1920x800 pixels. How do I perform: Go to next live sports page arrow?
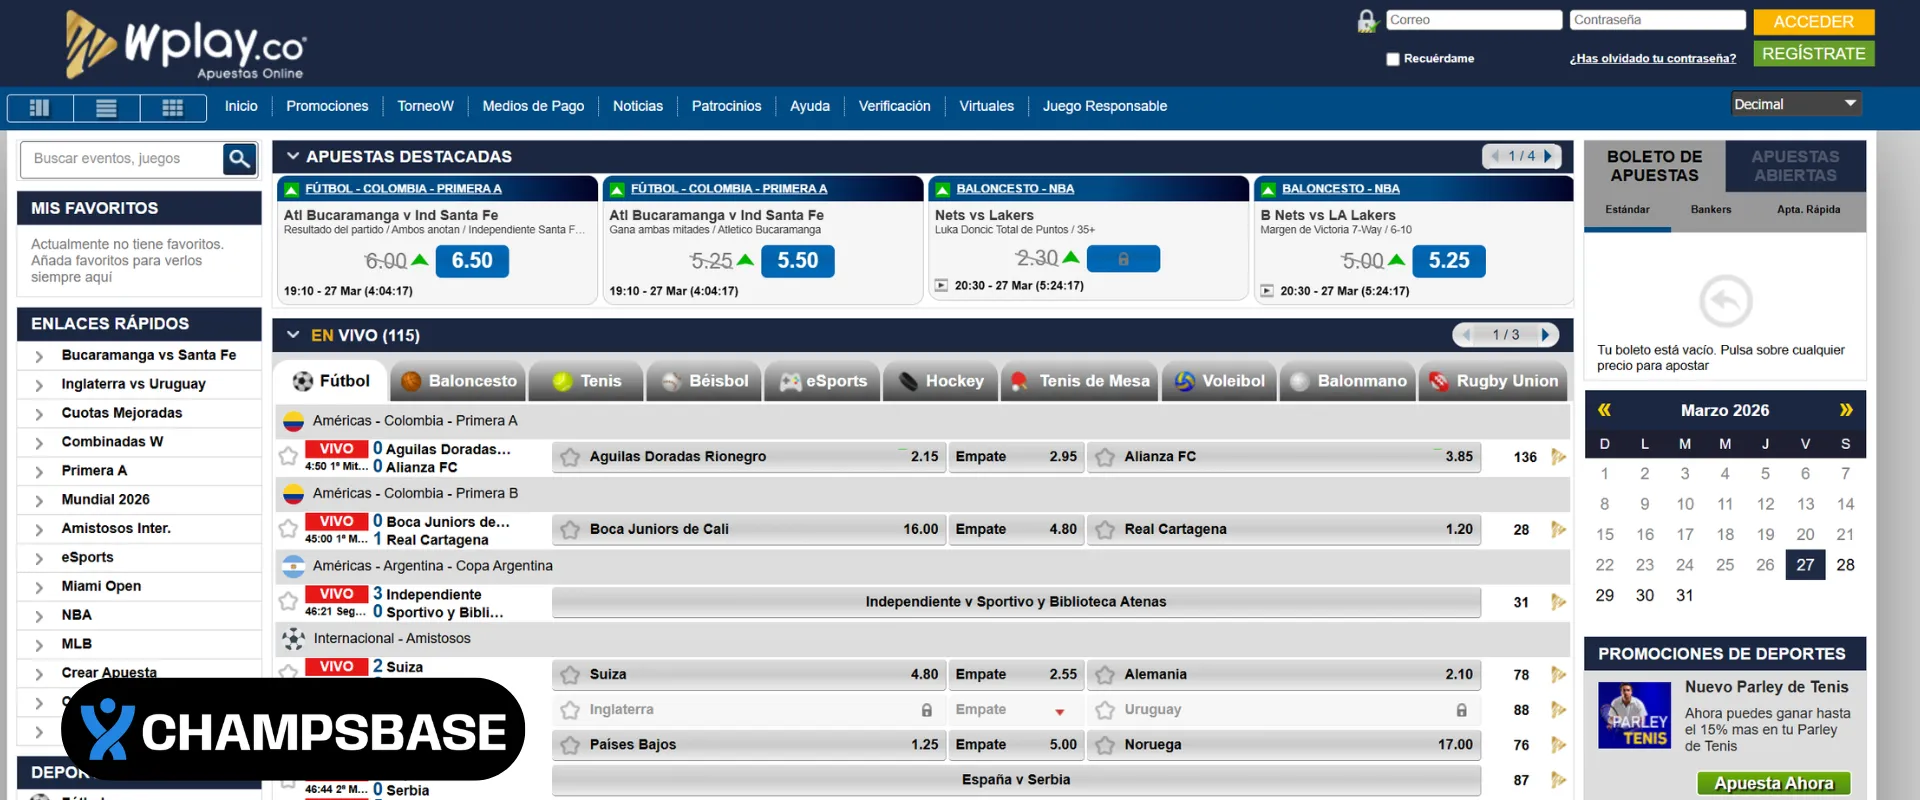[1545, 335]
